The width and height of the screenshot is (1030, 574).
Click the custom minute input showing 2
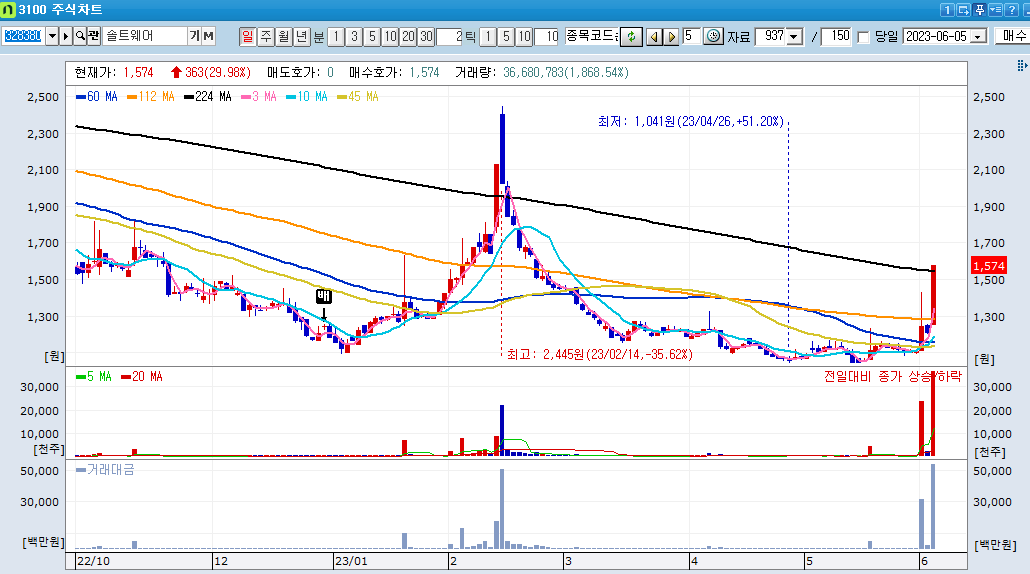pos(450,36)
